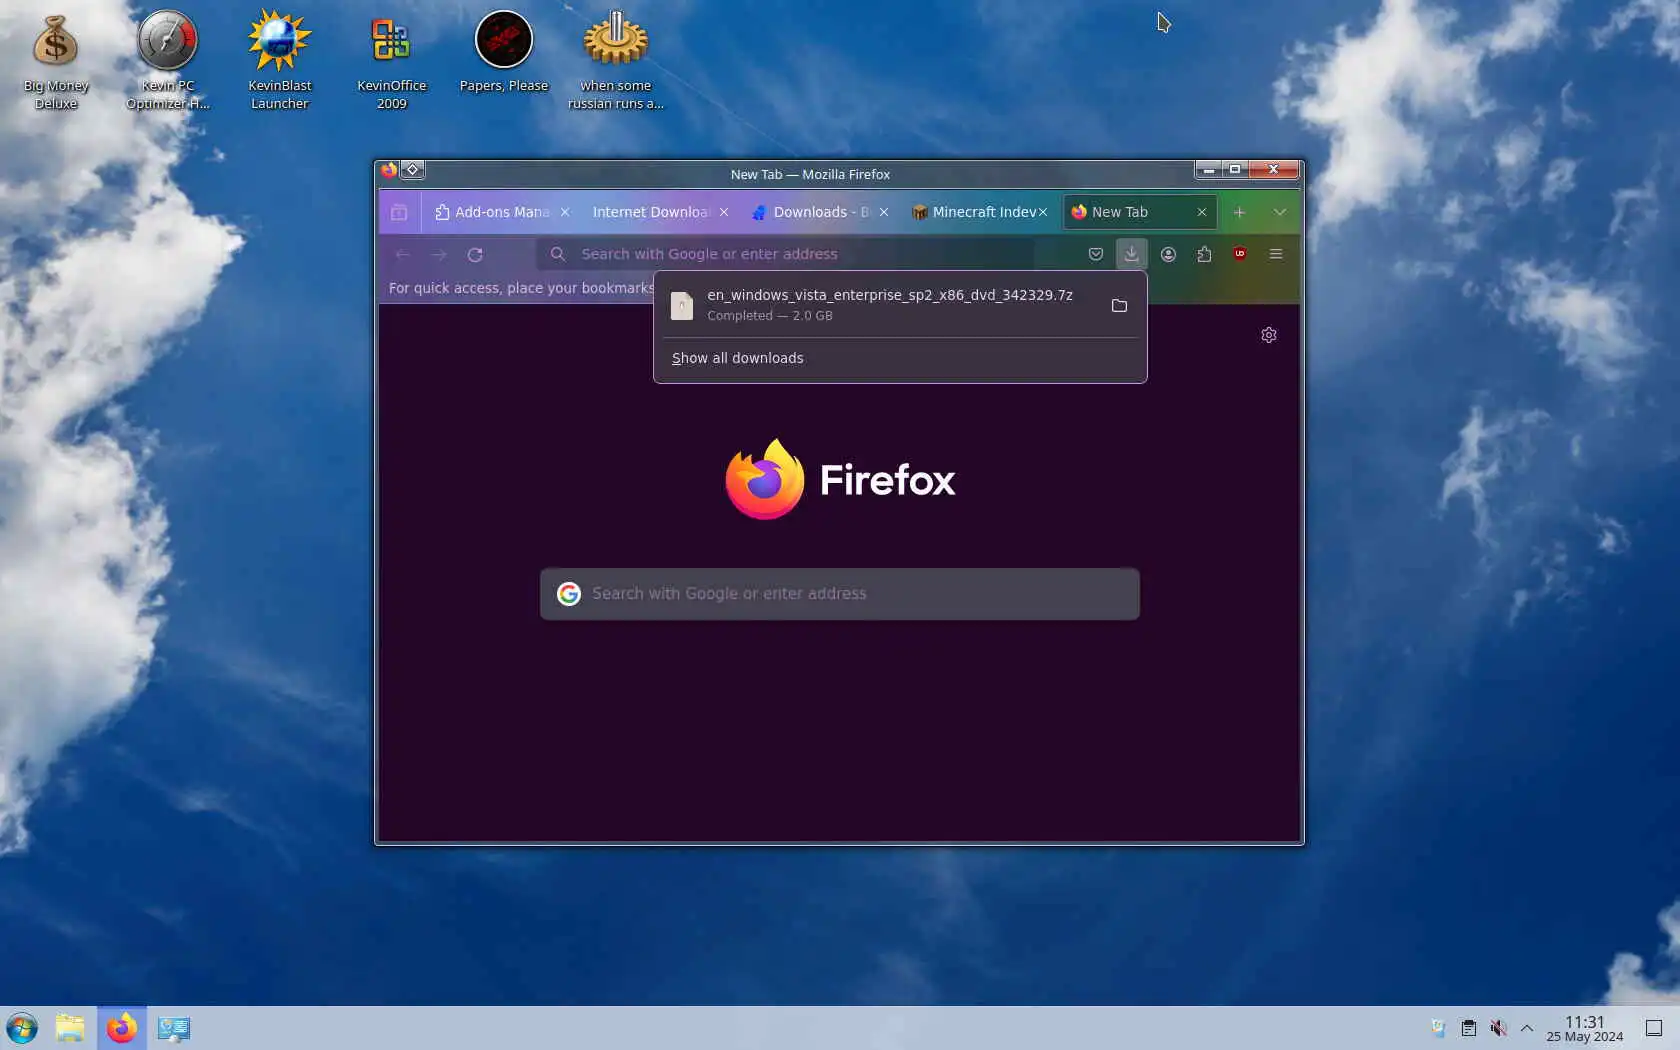This screenshot has height=1050, width=1680.
Task: Start KevinOffice 2009 from the desktop
Action: [x=392, y=60]
